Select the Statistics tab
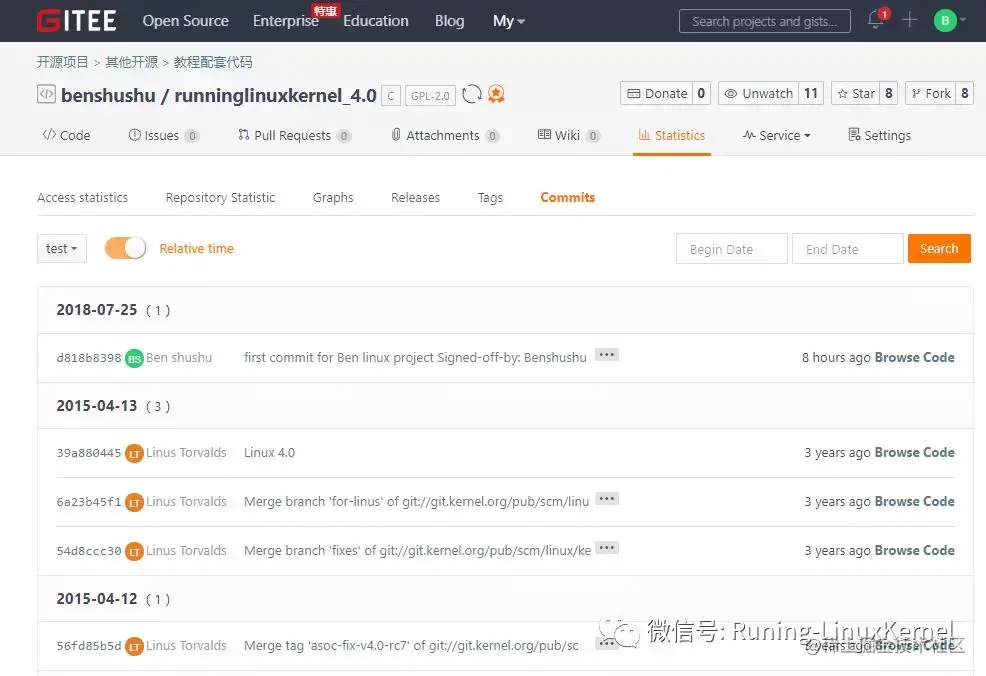986x676 pixels. pyautogui.click(x=672, y=135)
